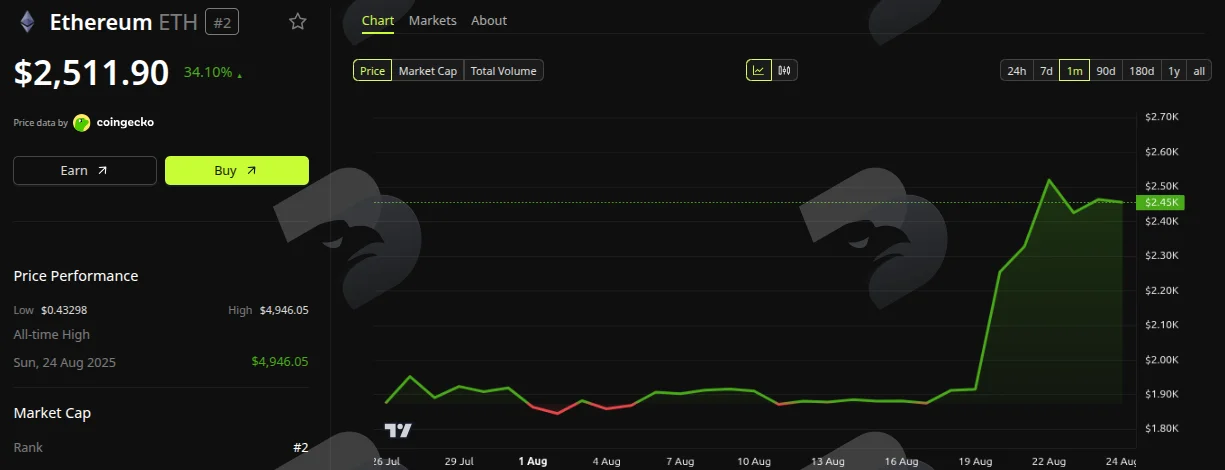This screenshot has width=1225, height=470.
Task: Select the Market Cap chart option
Action: tap(428, 71)
